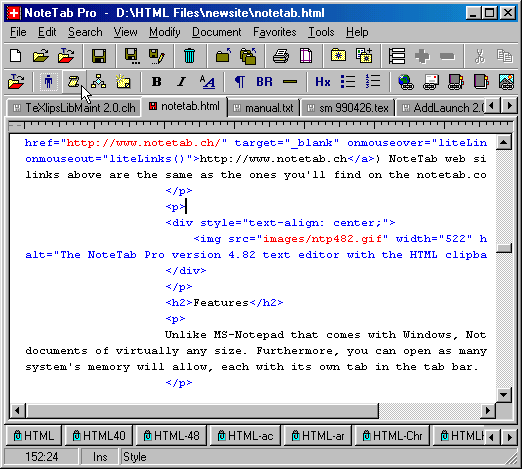
Task: Click the black floppy disk save icon
Action: (x=99, y=56)
